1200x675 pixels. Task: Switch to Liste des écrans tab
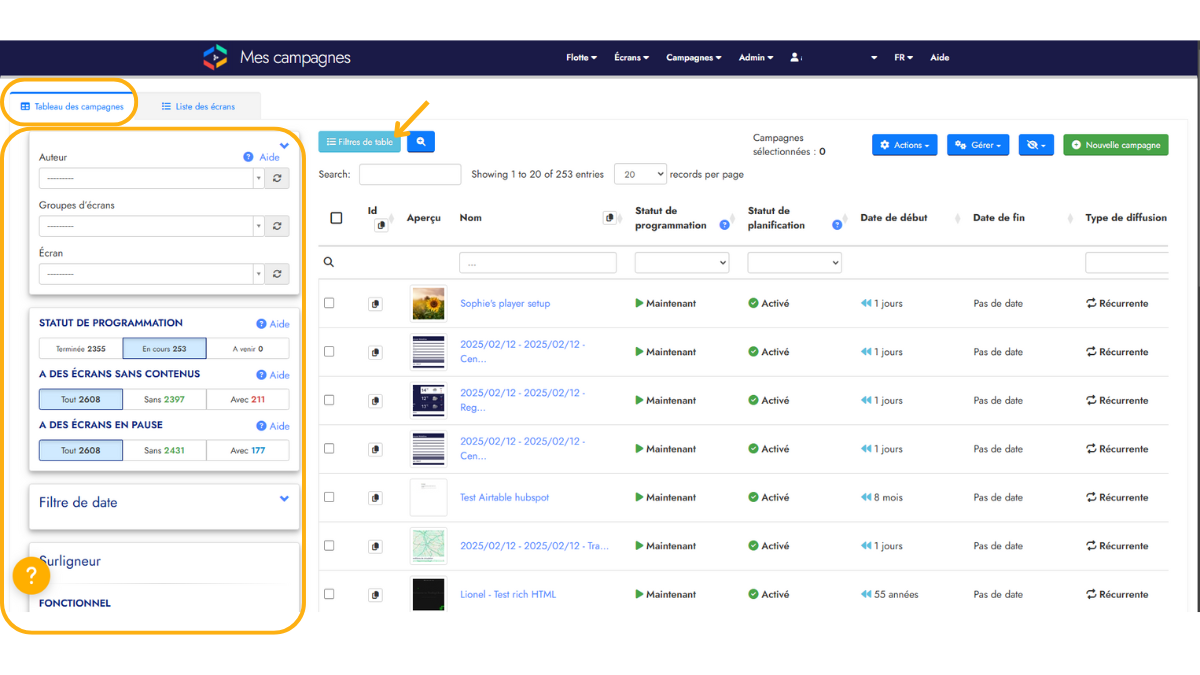[x=198, y=106]
